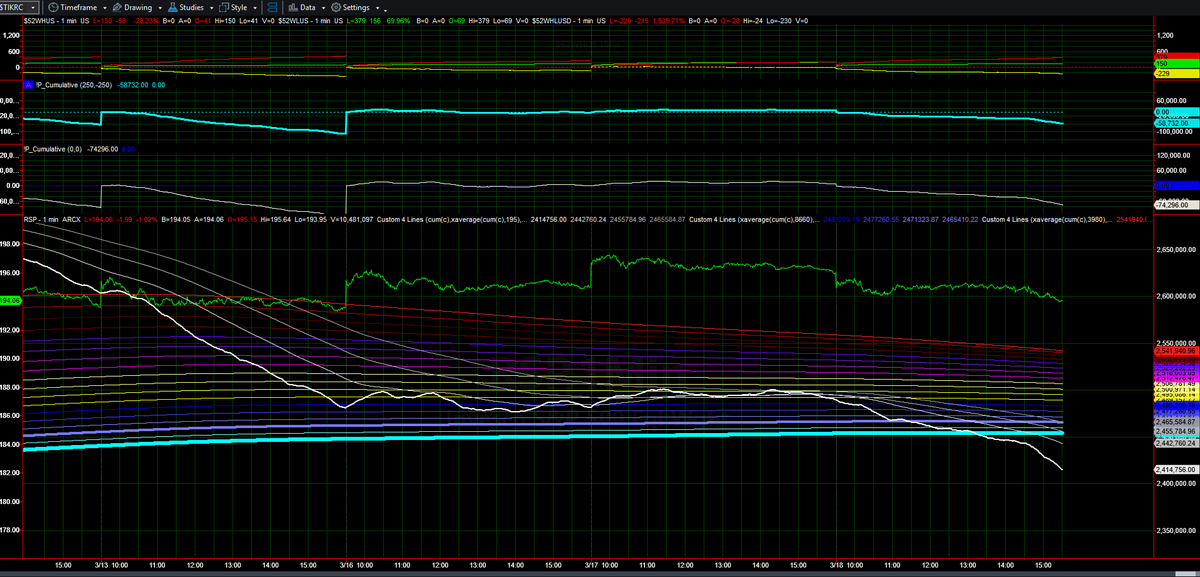Click the -74,296.00 axis value label
1200x577 pixels.
(1176, 204)
